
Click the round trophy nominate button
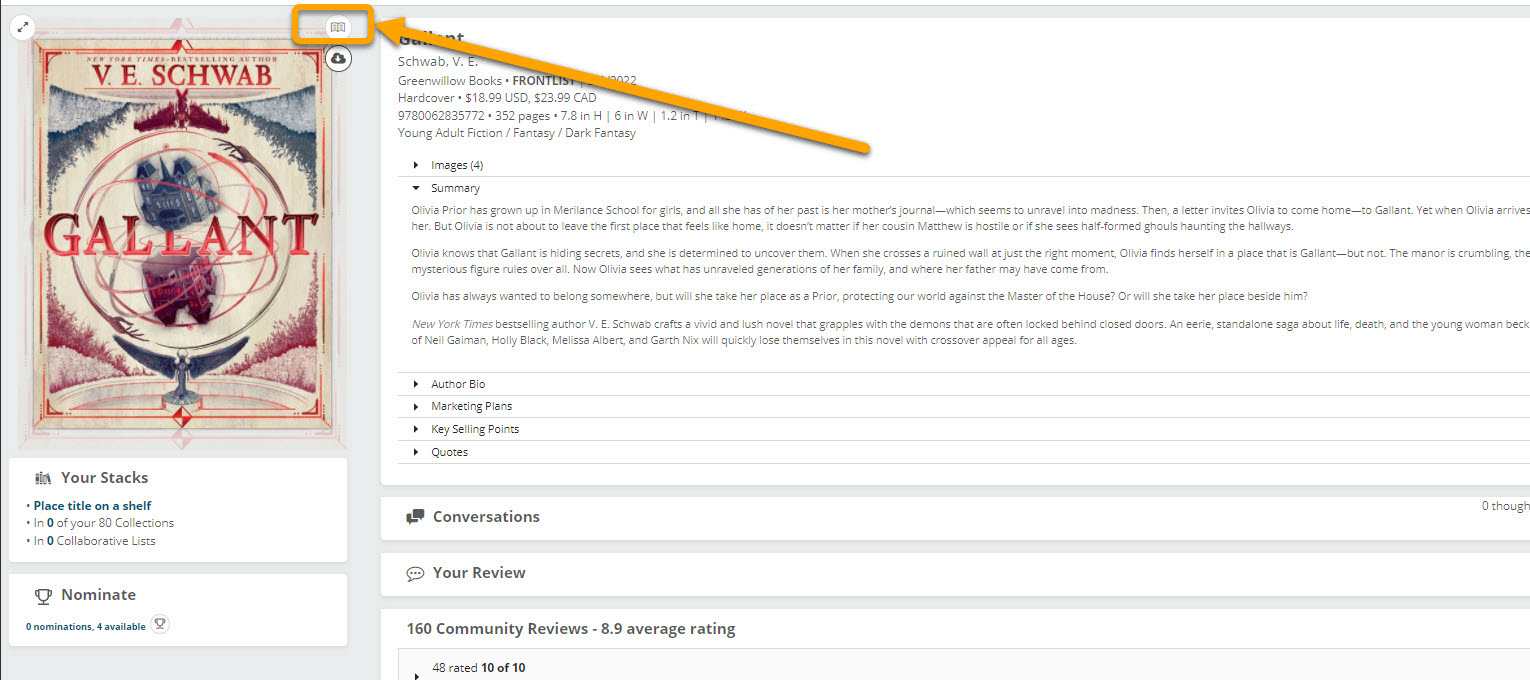coord(159,625)
